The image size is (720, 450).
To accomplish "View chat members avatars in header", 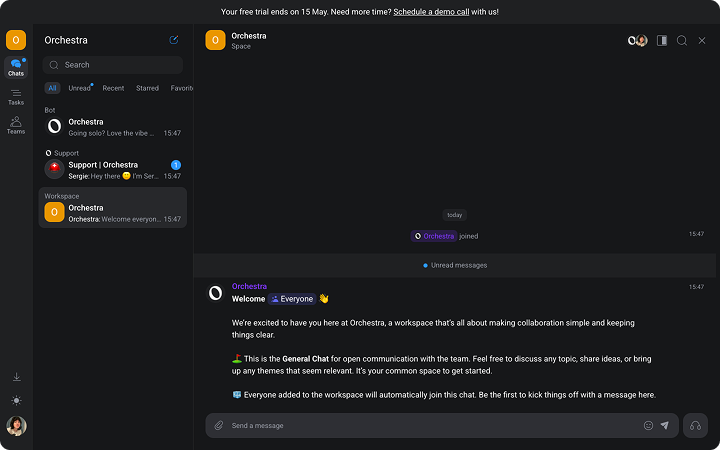I will (x=638, y=40).
